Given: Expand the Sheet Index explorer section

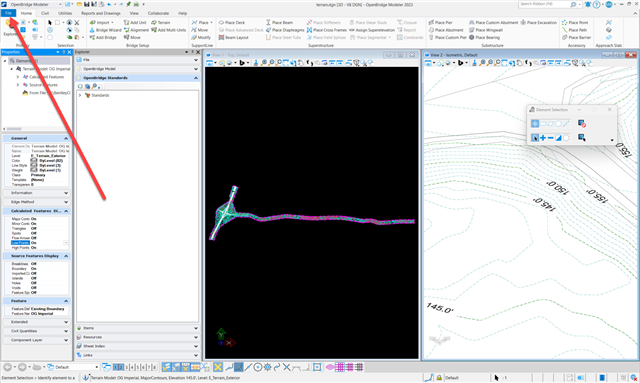Looking at the screenshot, I should [138, 346].
